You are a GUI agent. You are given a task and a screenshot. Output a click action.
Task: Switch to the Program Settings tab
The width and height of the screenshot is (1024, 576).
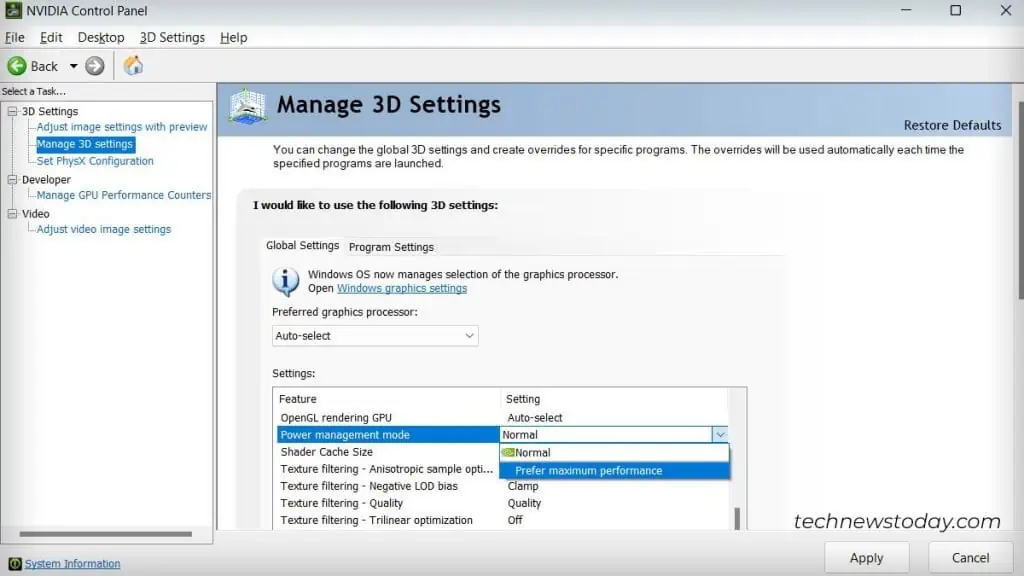(x=391, y=247)
